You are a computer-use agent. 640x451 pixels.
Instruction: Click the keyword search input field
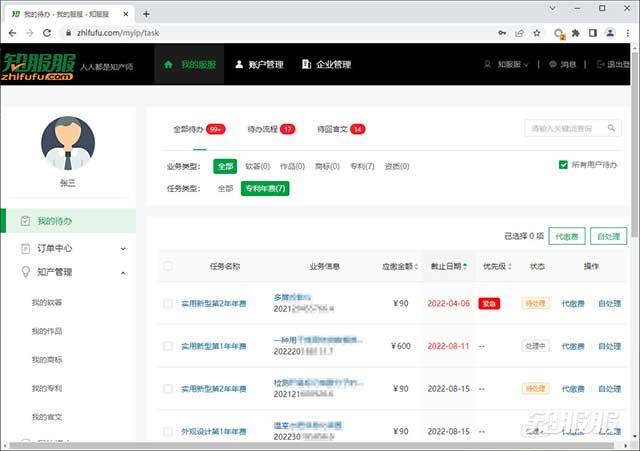565,129
